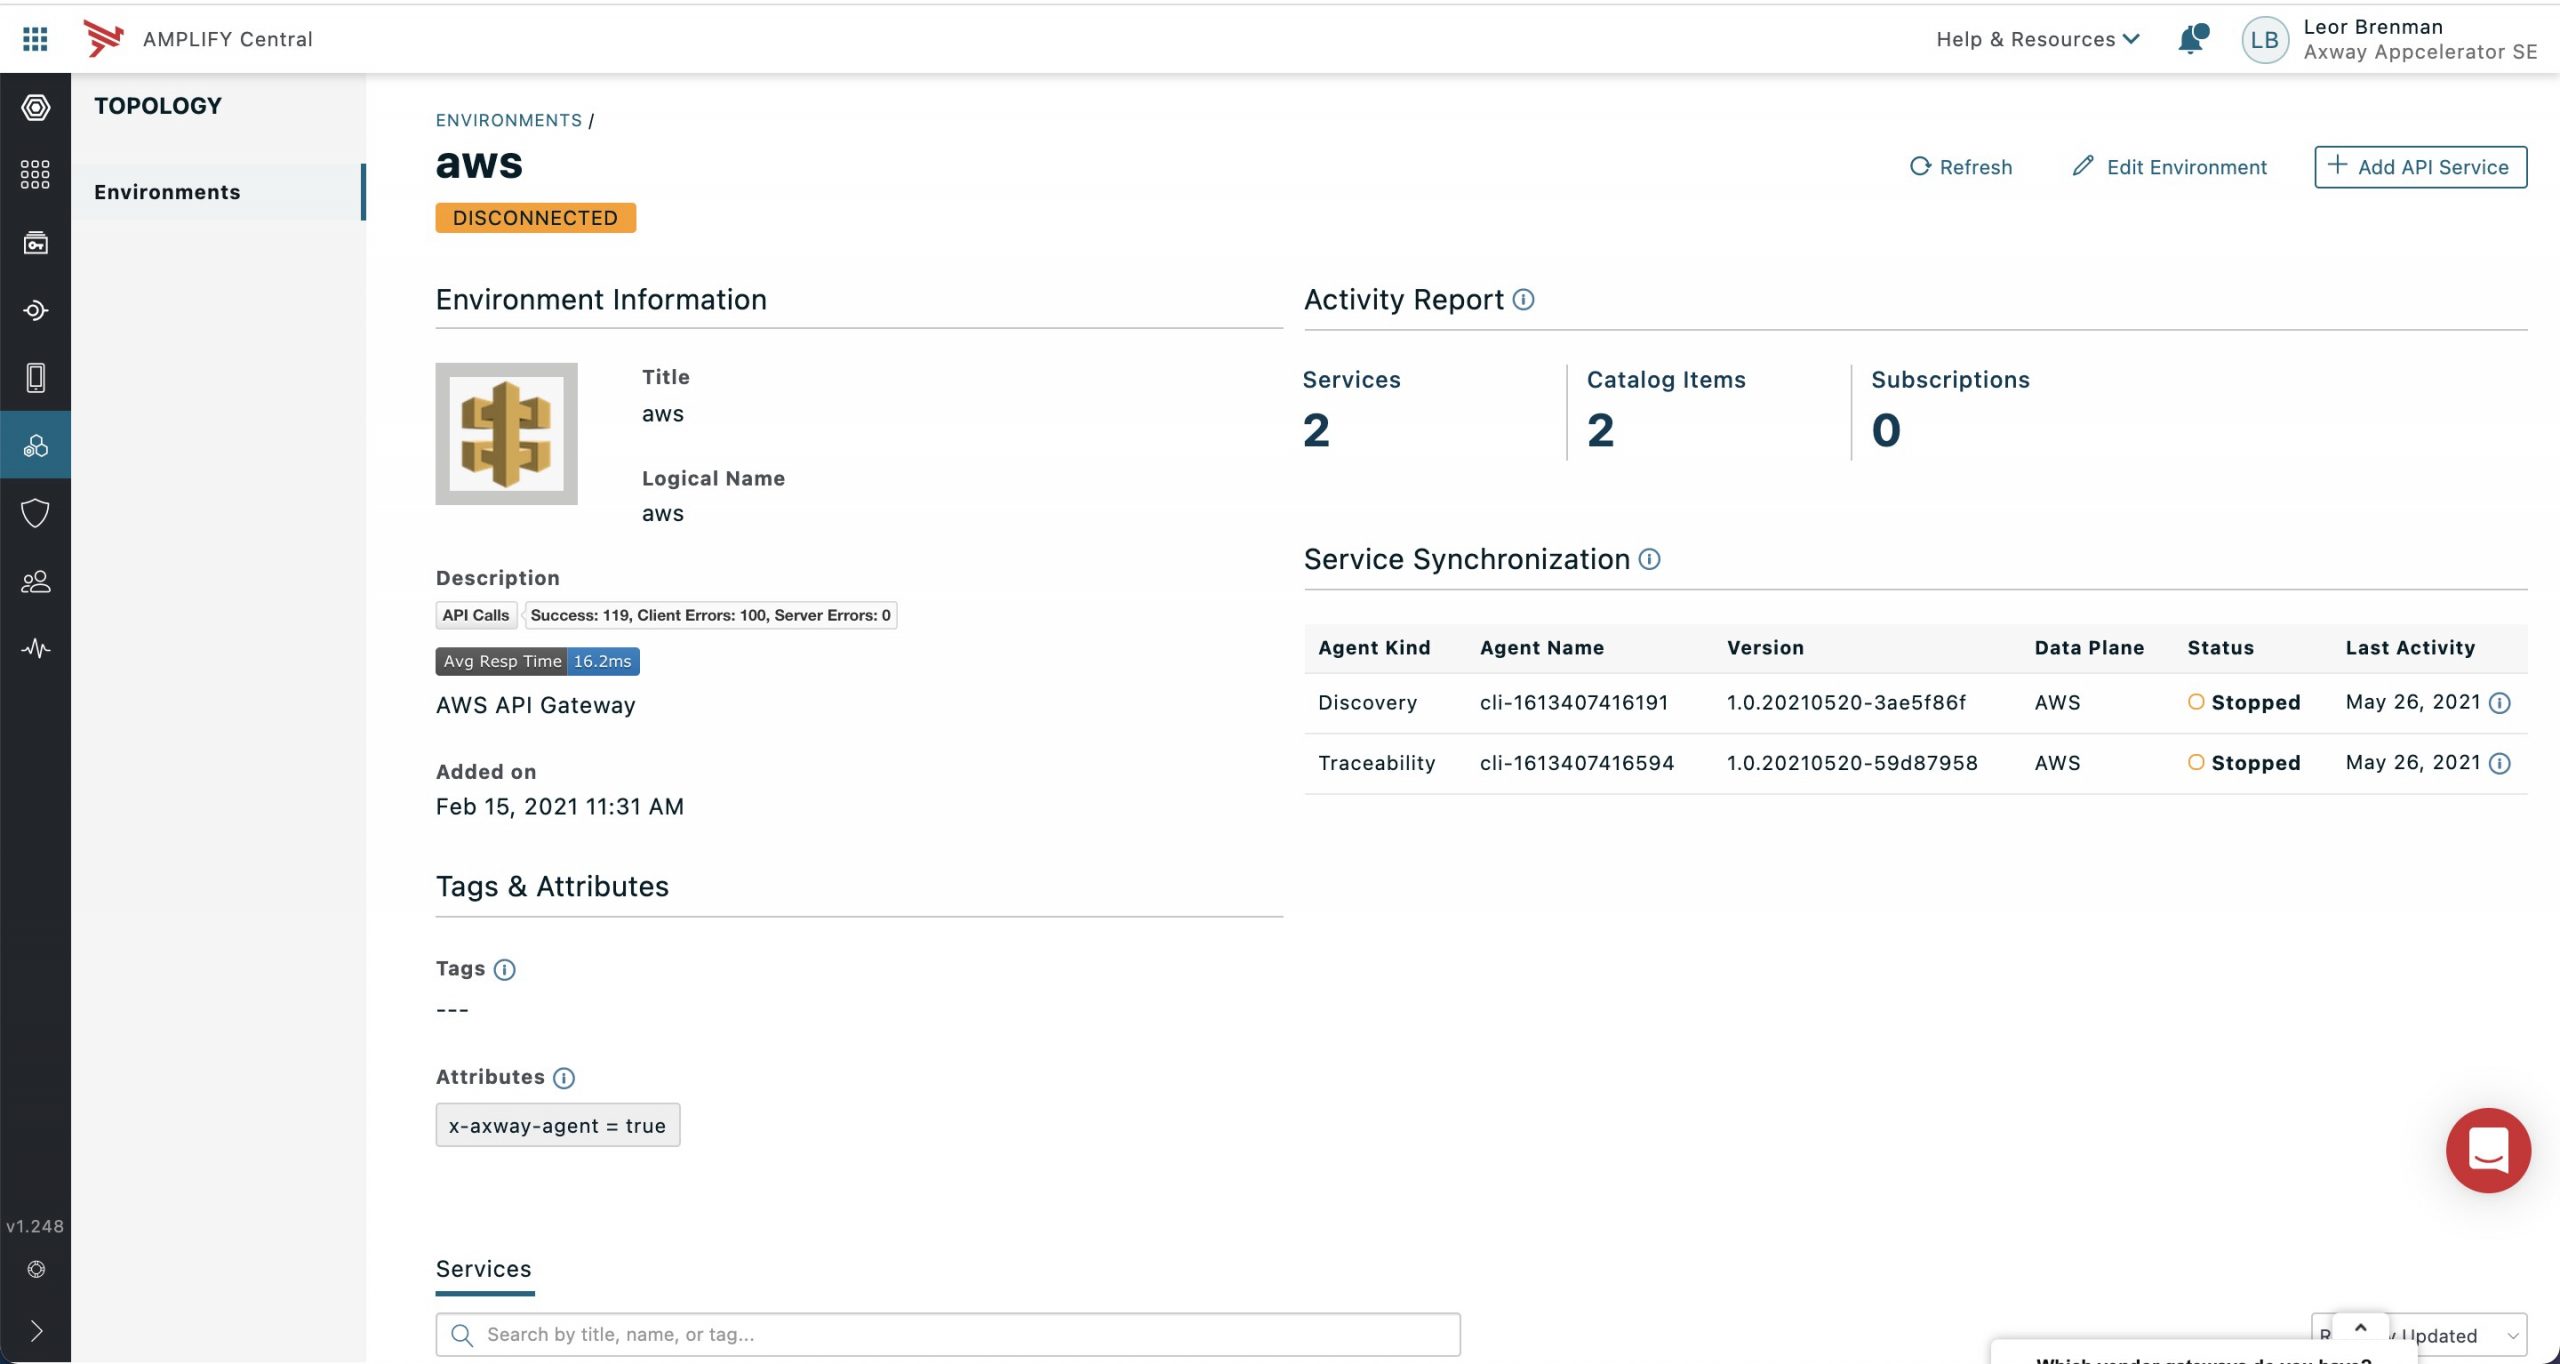
Task: Click the Services count in Activity Report
Action: click(1316, 430)
